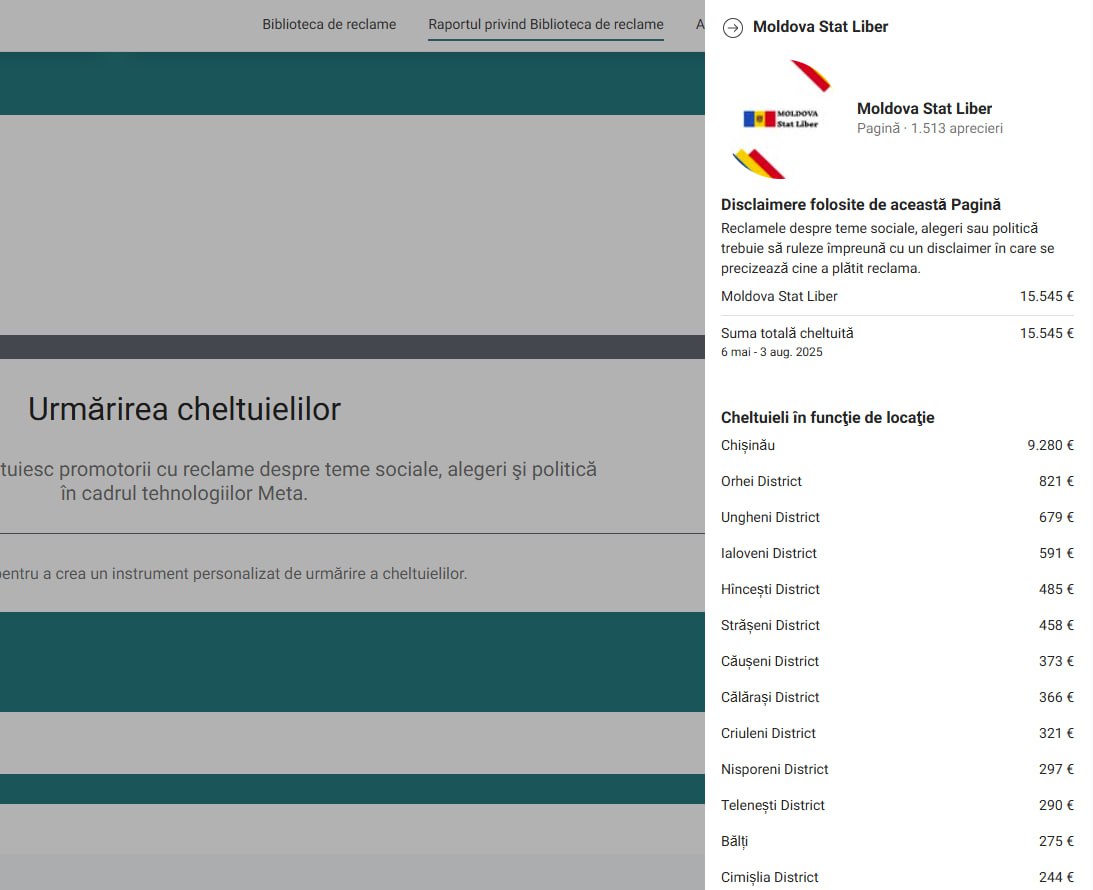This screenshot has height=890, width=1093.
Task: Select the Cimișlia District row
Action: pos(897,877)
